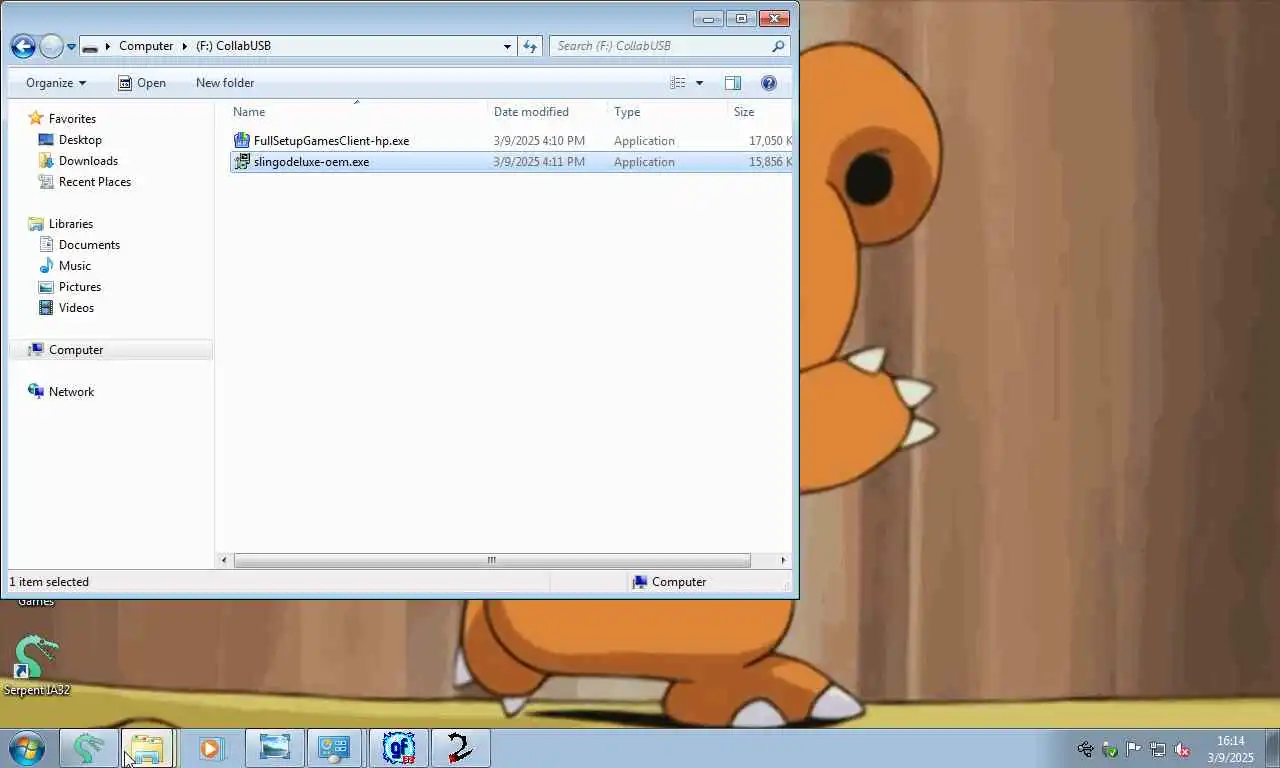This screenshot has width=1280, height=768.
Task: Click the horizontal scrollbar thumb
Action: 491,560
